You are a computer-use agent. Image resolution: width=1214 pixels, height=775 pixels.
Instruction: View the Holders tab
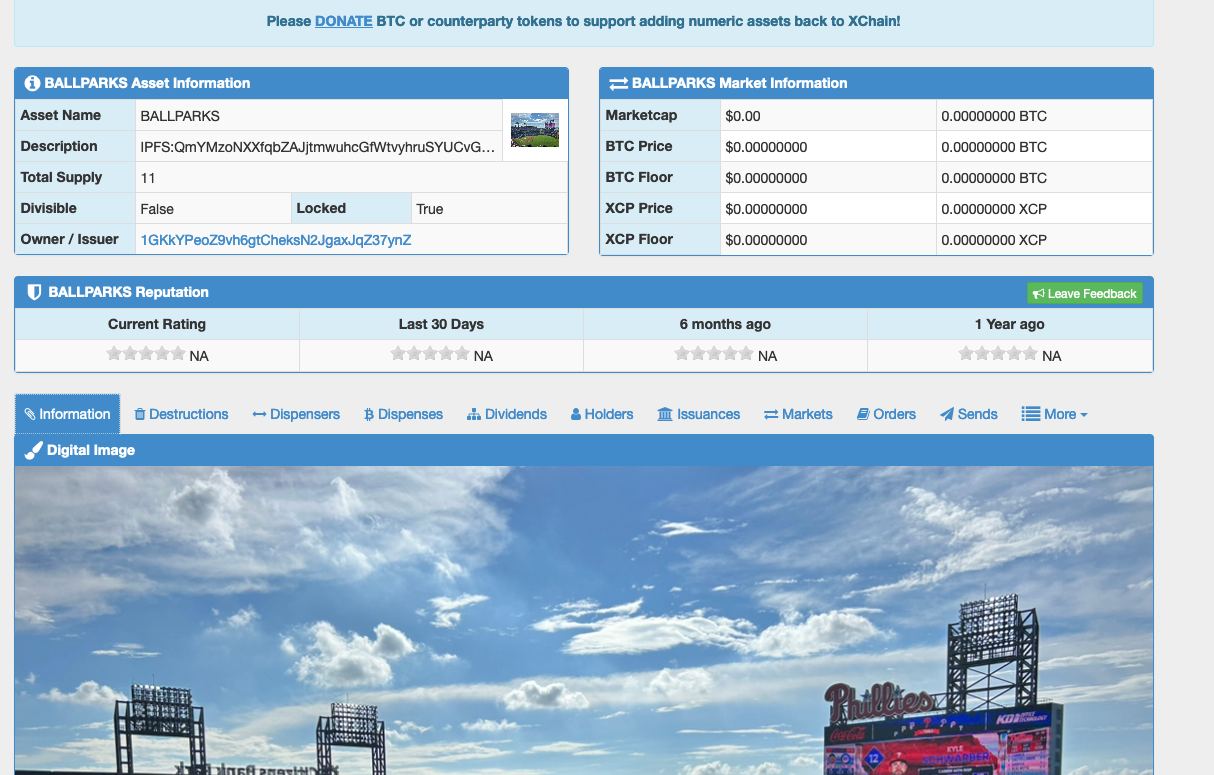(x=602, y=414)
